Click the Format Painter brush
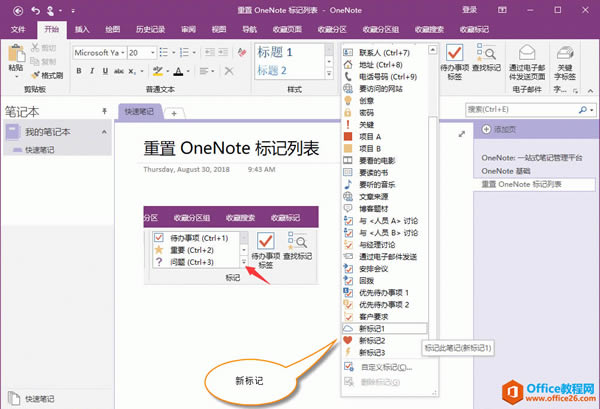This screenshot has height=409, width=600. click(36, 75)
